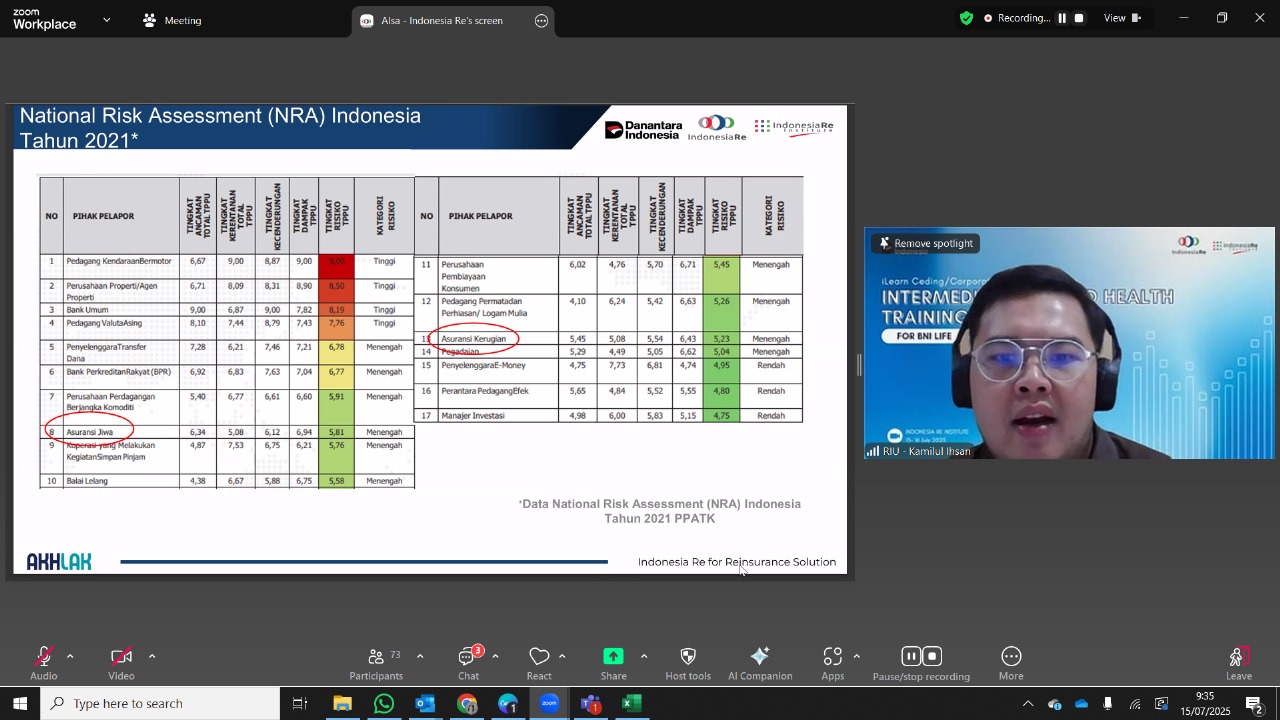1280x720 pixels.
Task: Open the Apps icon
Action: point(833,657)
